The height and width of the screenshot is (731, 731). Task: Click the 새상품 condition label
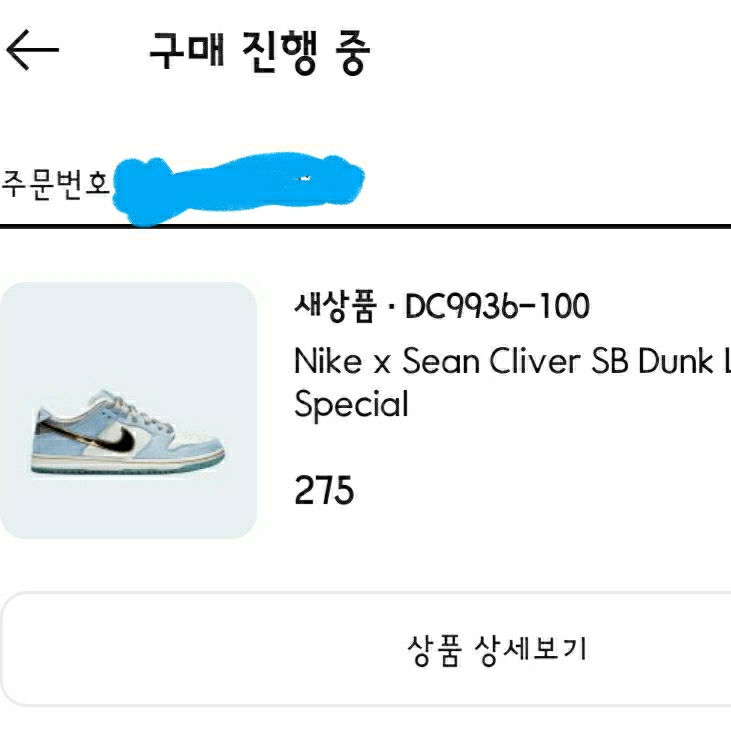(335, 307)
